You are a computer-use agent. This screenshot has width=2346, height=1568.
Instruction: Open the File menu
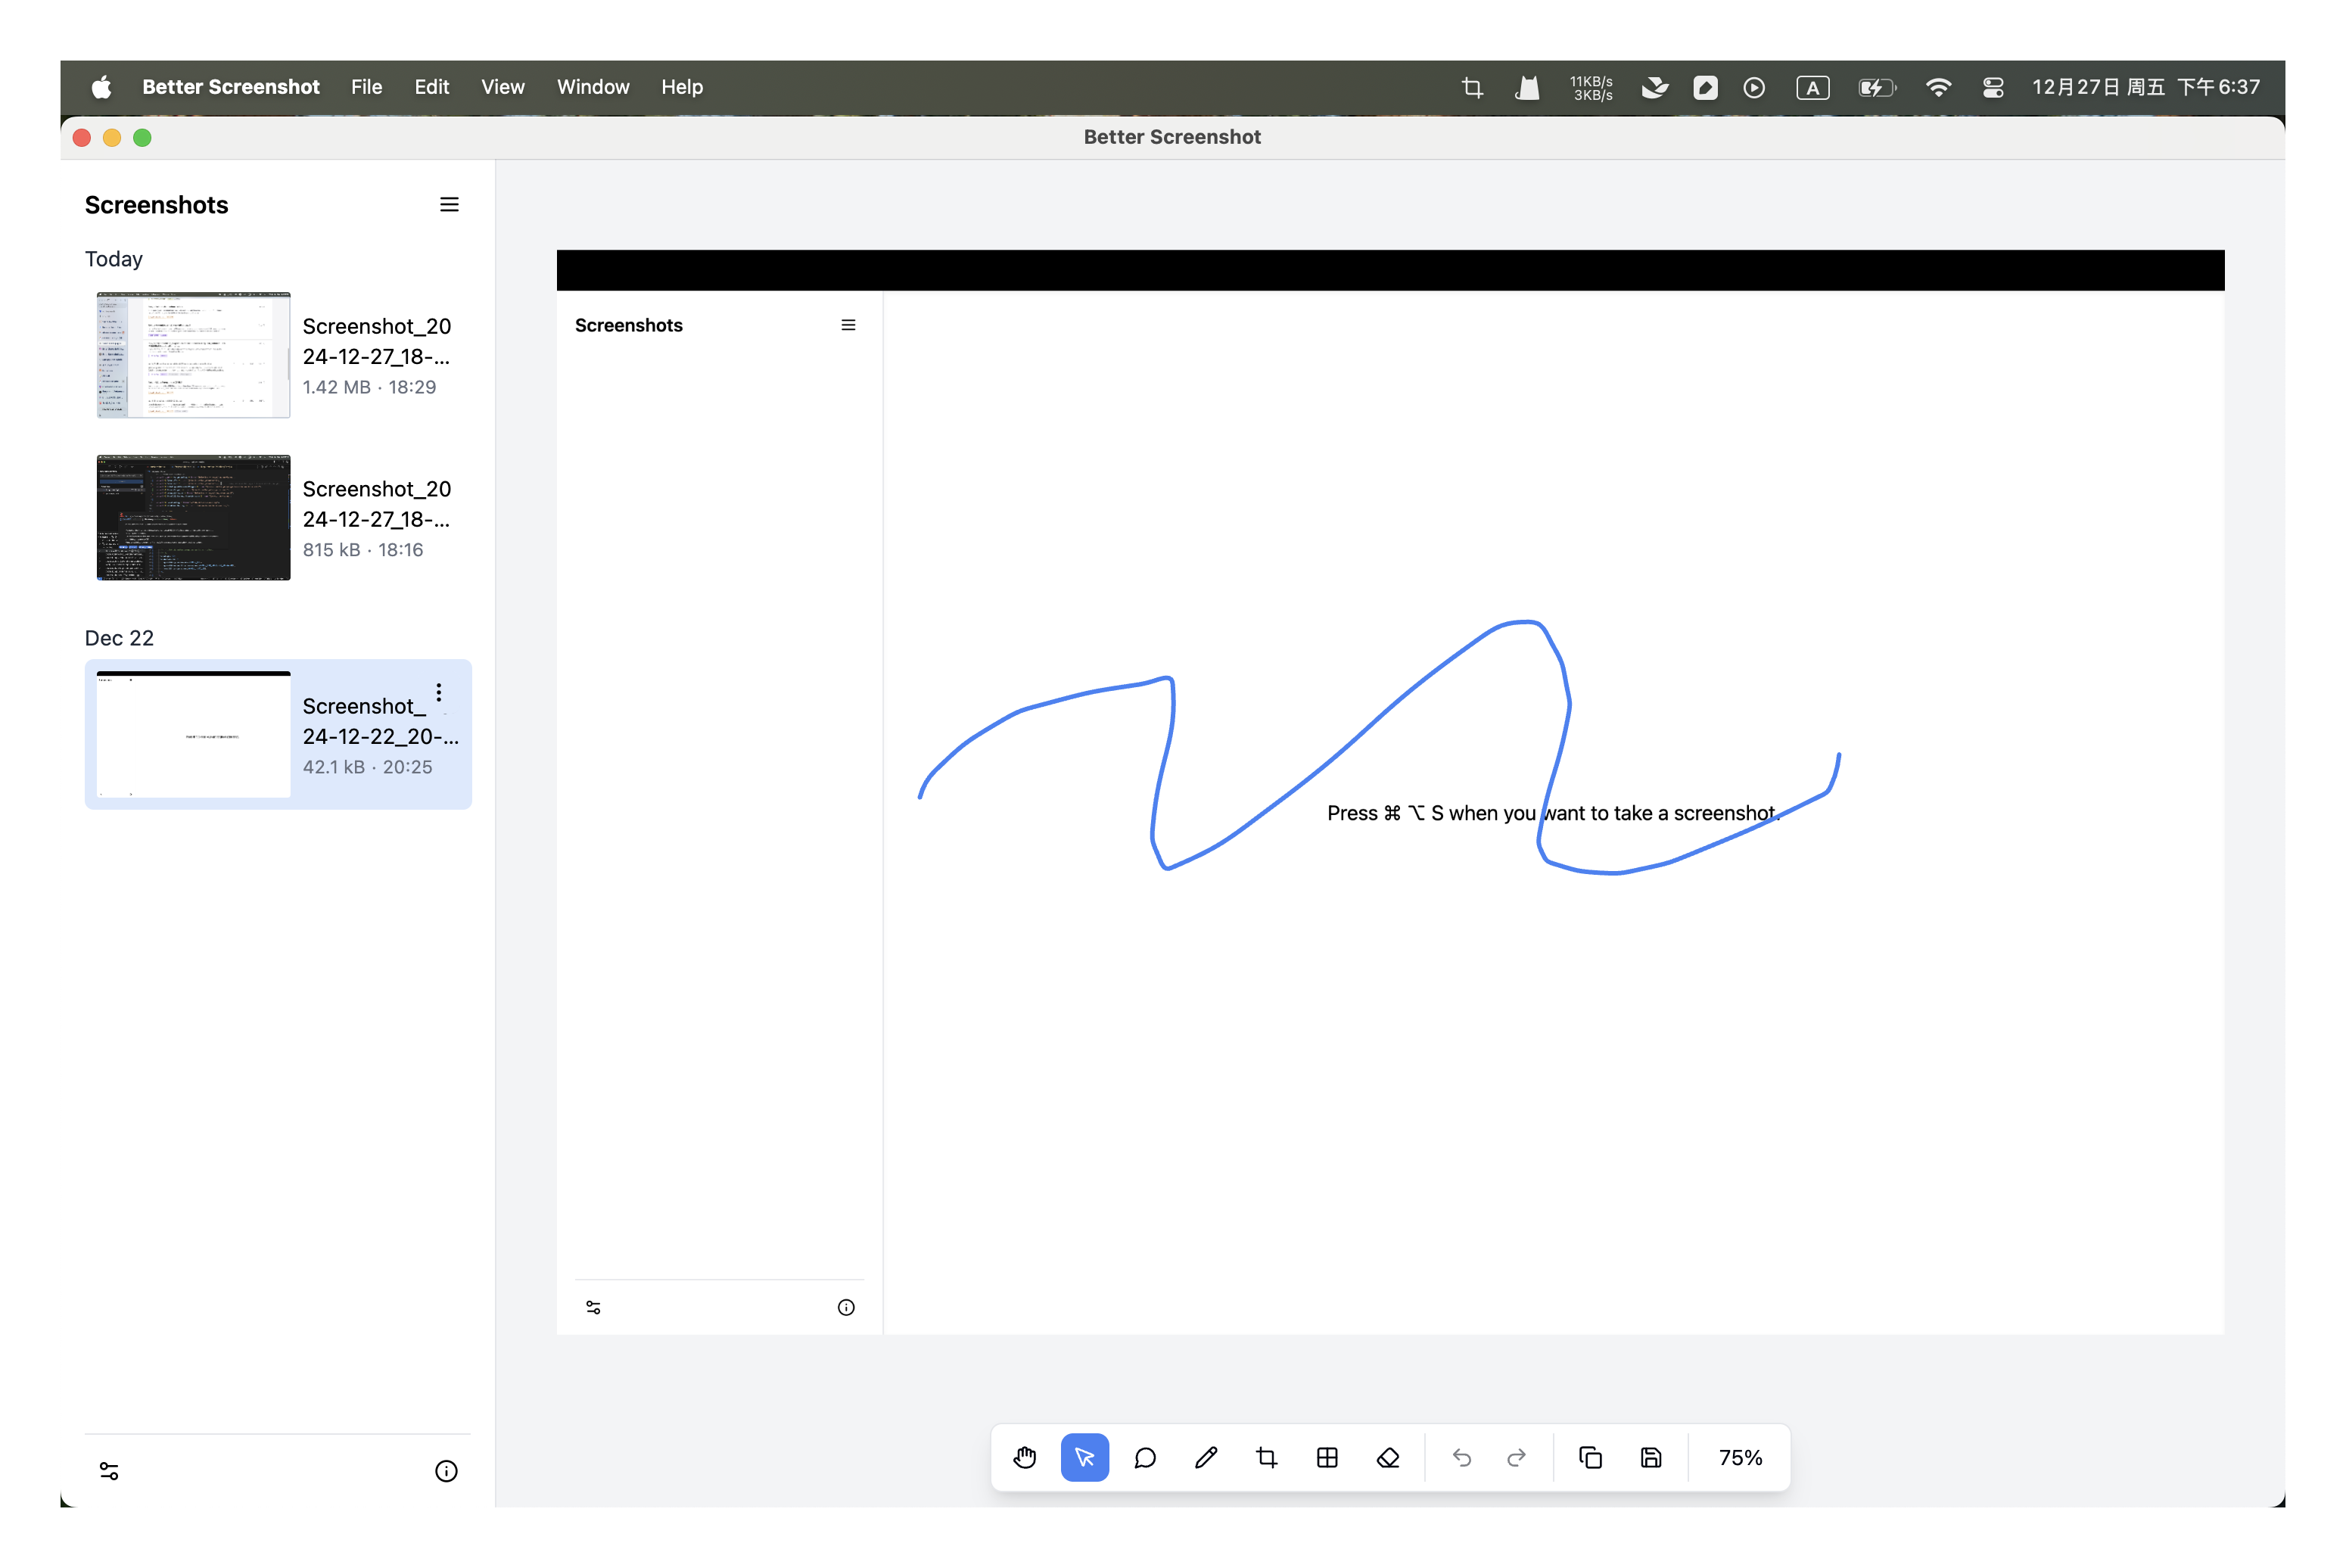pos(366,87)
